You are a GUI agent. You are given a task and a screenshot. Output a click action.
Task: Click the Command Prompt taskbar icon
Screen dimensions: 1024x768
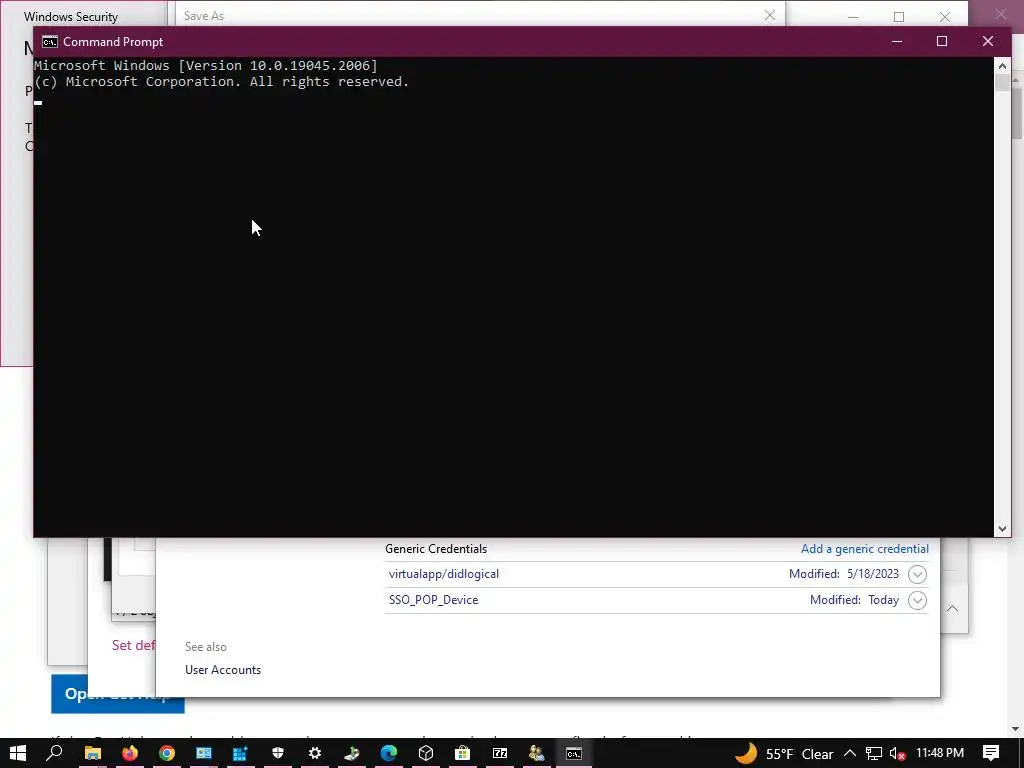pos(574,753)
